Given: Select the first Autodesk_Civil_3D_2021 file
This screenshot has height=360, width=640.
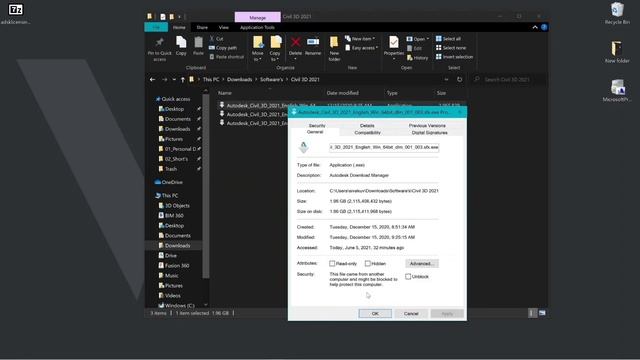Looking at the screenshot, I should (x=270, y=105).
